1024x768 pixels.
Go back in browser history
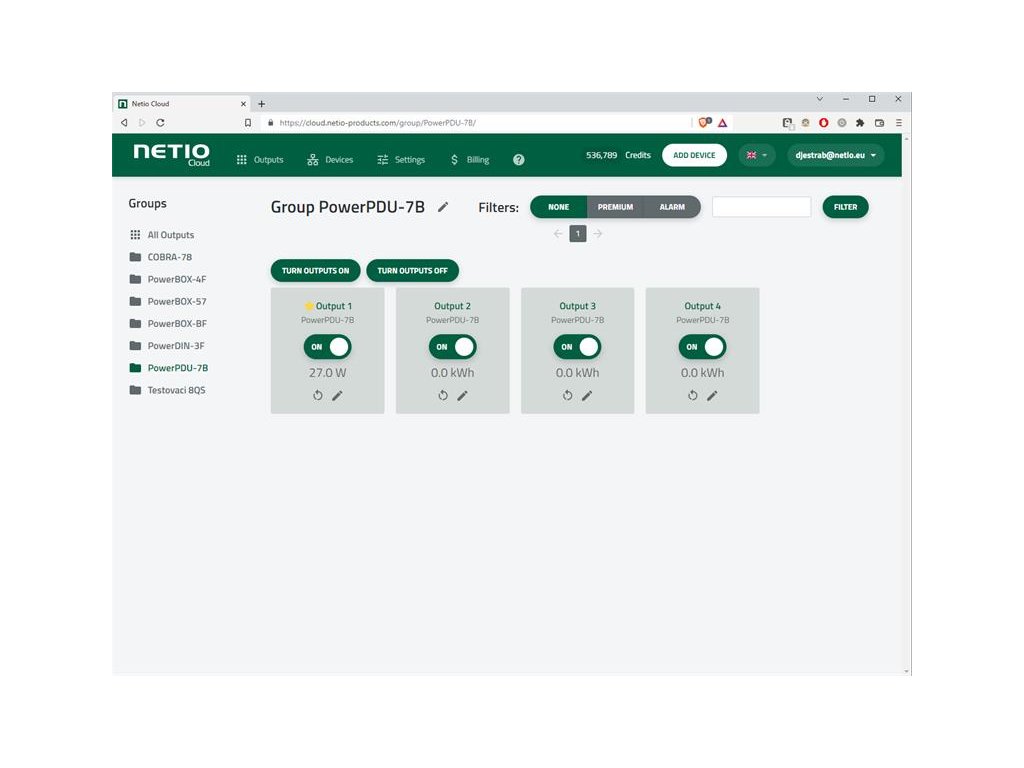(x=124, y=123)
